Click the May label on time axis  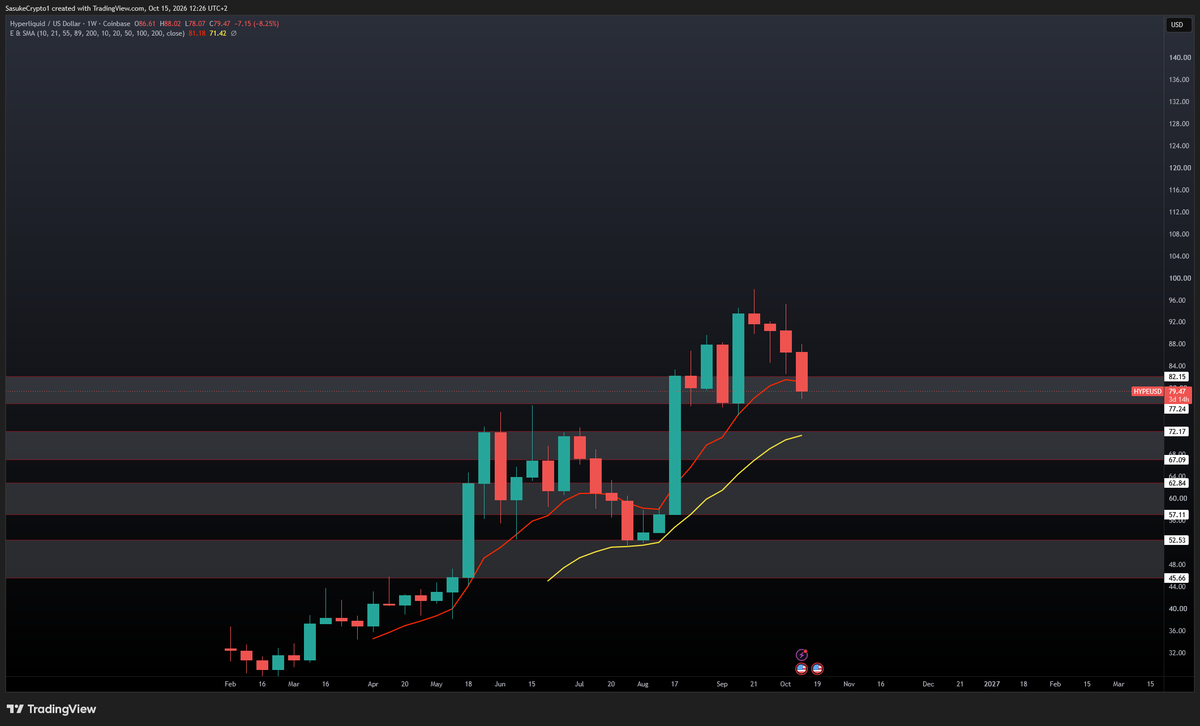(x=436, y=684)
